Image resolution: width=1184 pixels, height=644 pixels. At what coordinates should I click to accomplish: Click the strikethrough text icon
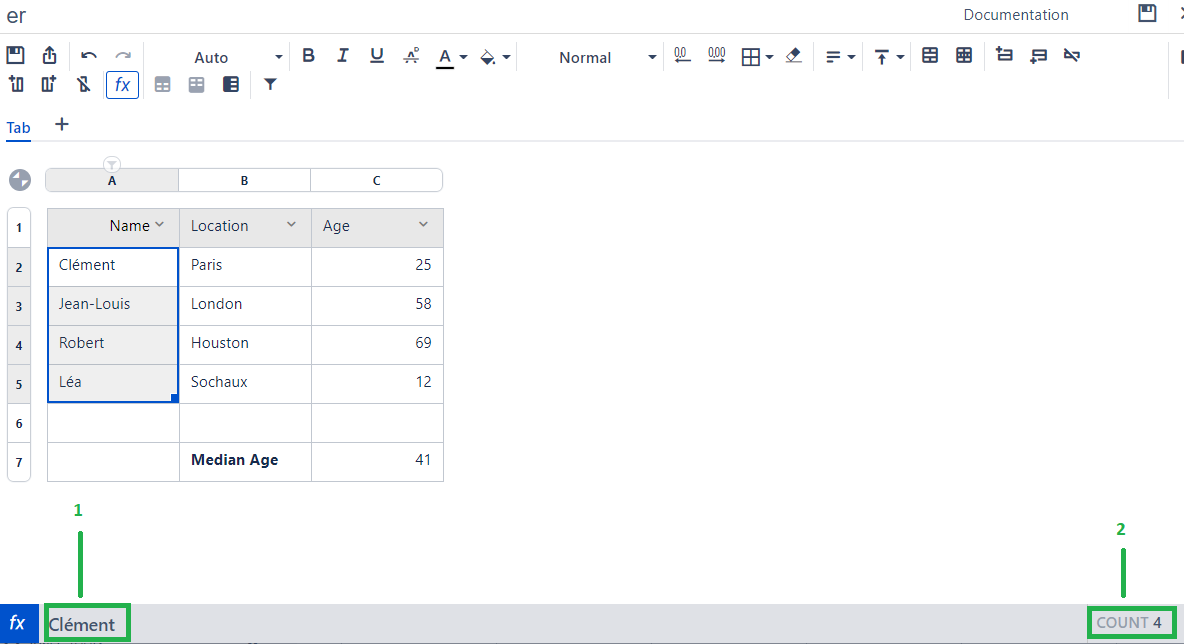[411, 56]
